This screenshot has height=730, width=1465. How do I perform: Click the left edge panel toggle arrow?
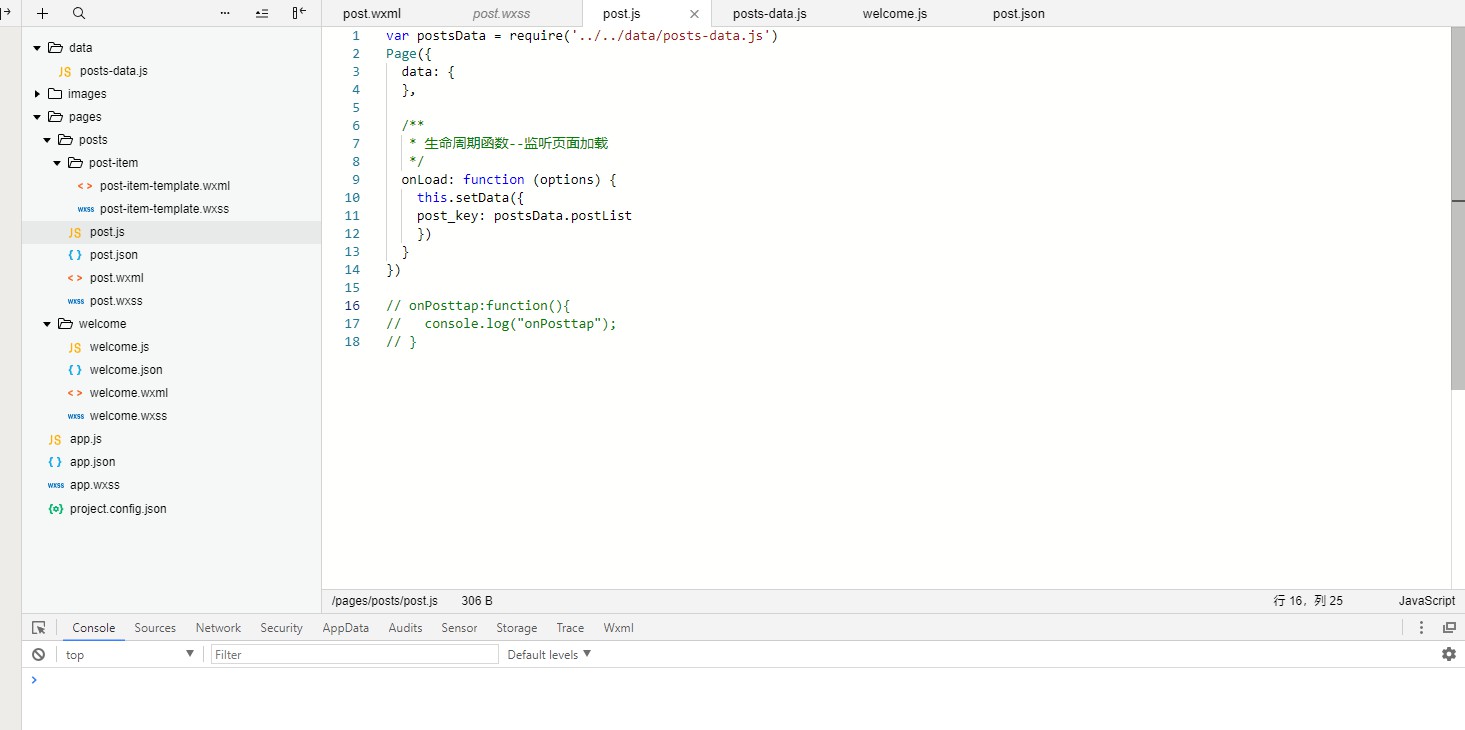click(5, 13)
